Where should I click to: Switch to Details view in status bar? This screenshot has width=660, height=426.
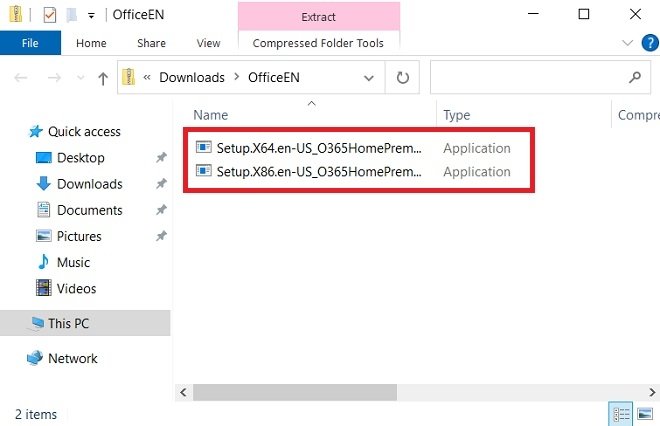[621, 414]
